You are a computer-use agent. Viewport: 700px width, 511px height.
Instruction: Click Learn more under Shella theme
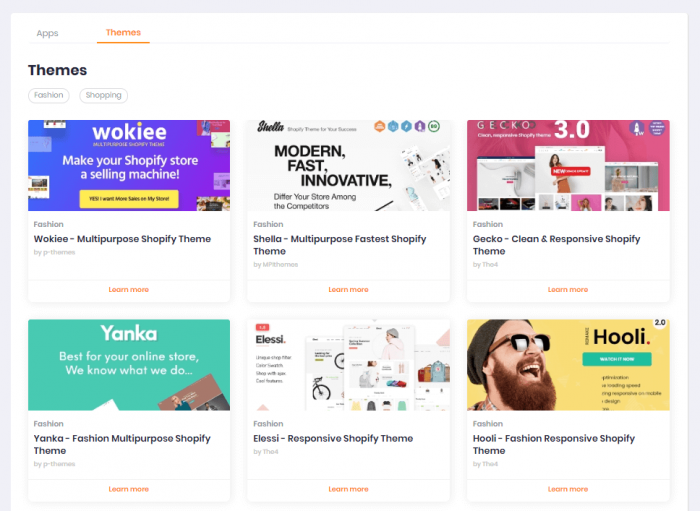click(349, 290)
